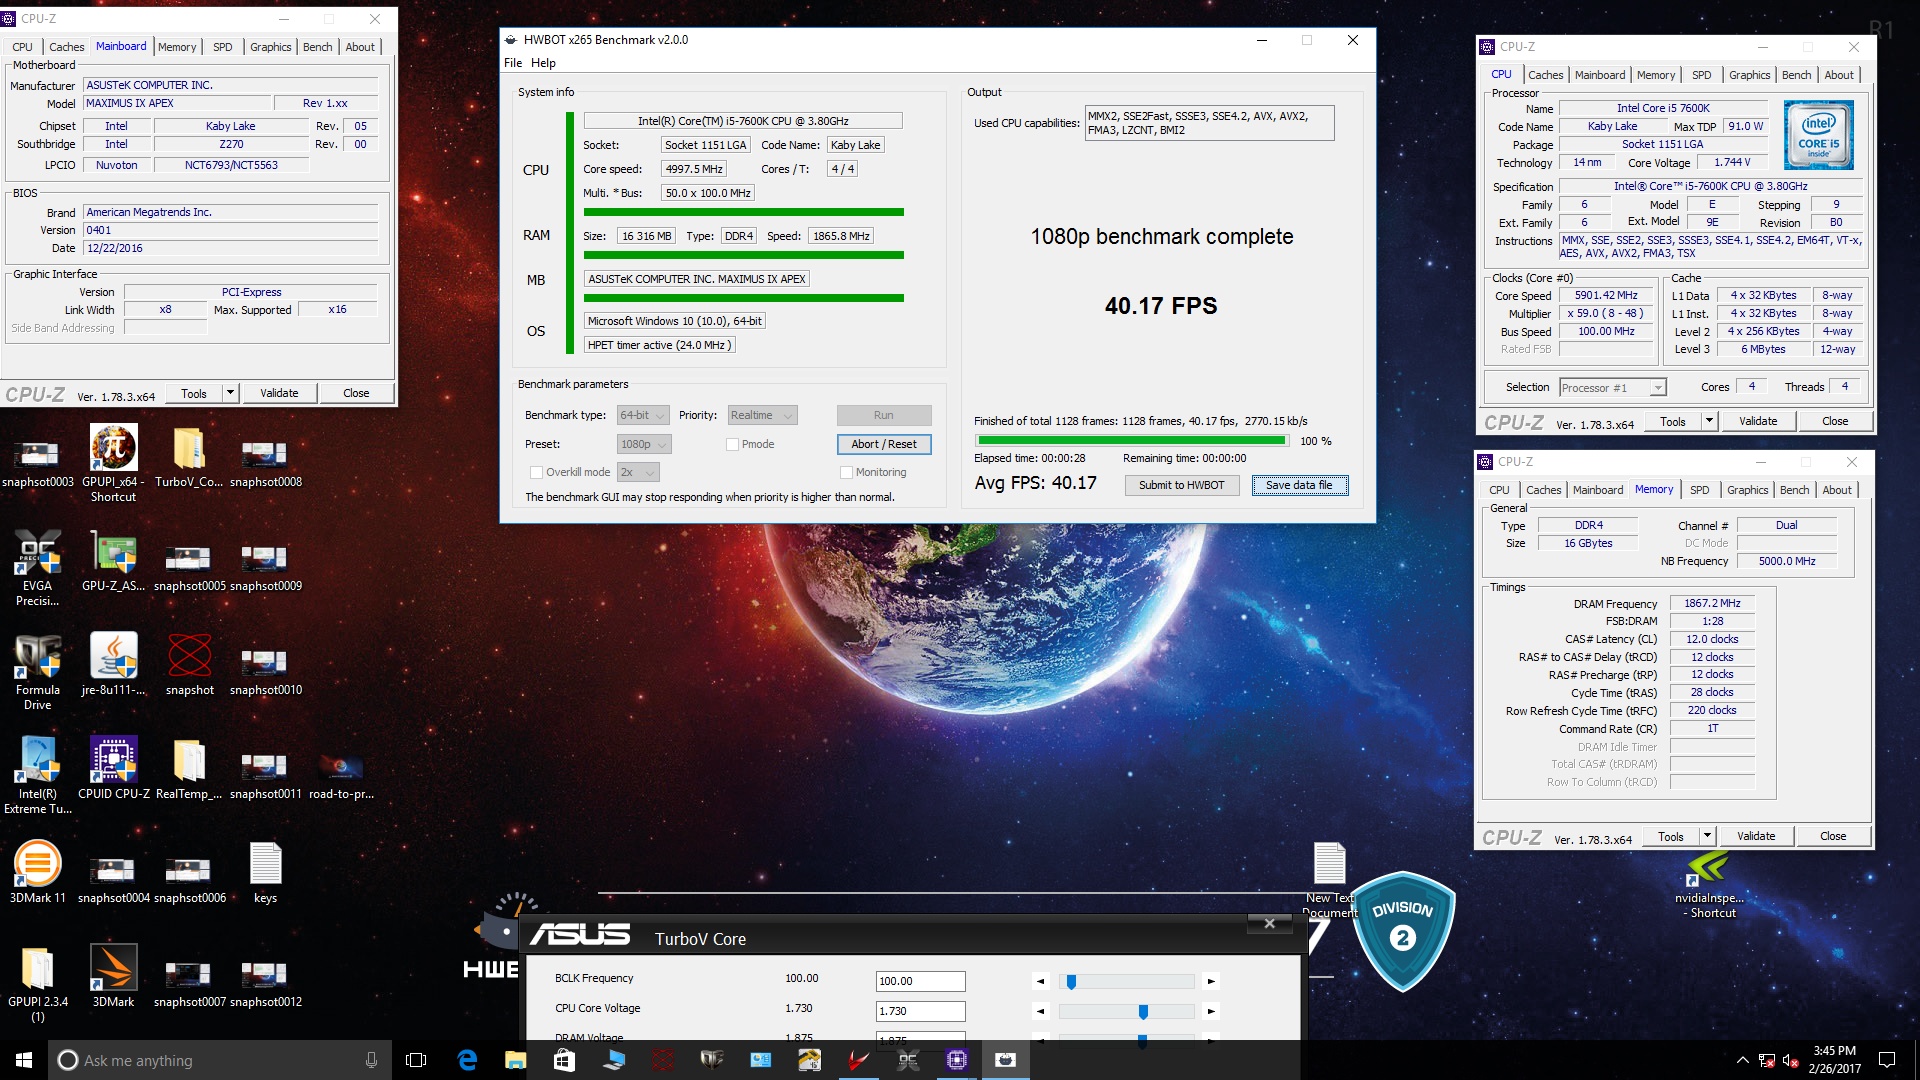Open GPUPI 2.3.4 (1) folder
The image size is (1920, 1080).
point(38,983)
